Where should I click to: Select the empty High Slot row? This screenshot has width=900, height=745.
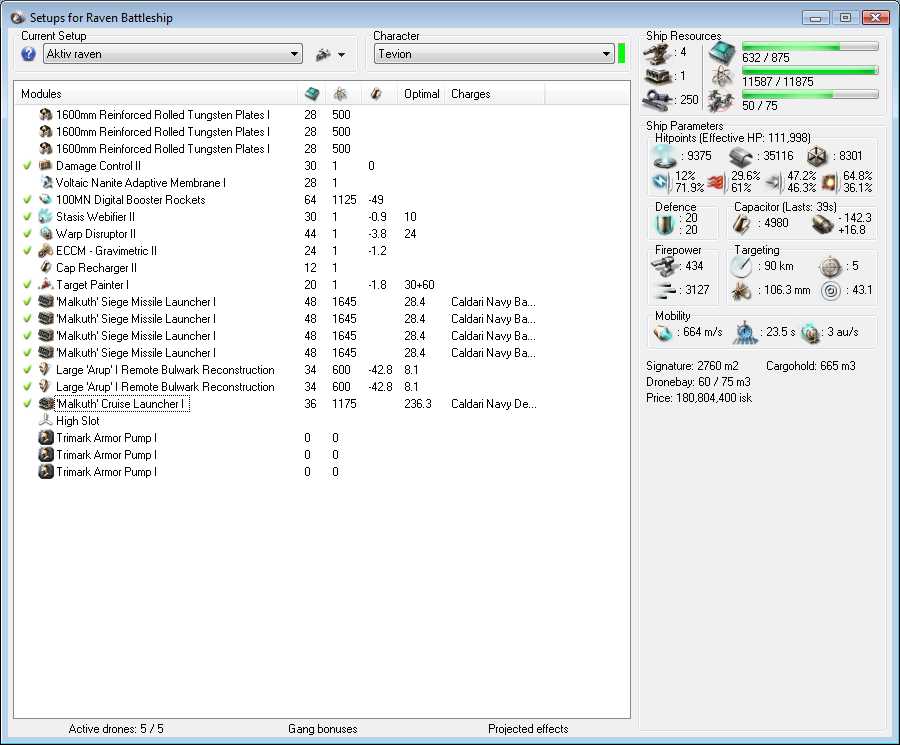[321, 421]
